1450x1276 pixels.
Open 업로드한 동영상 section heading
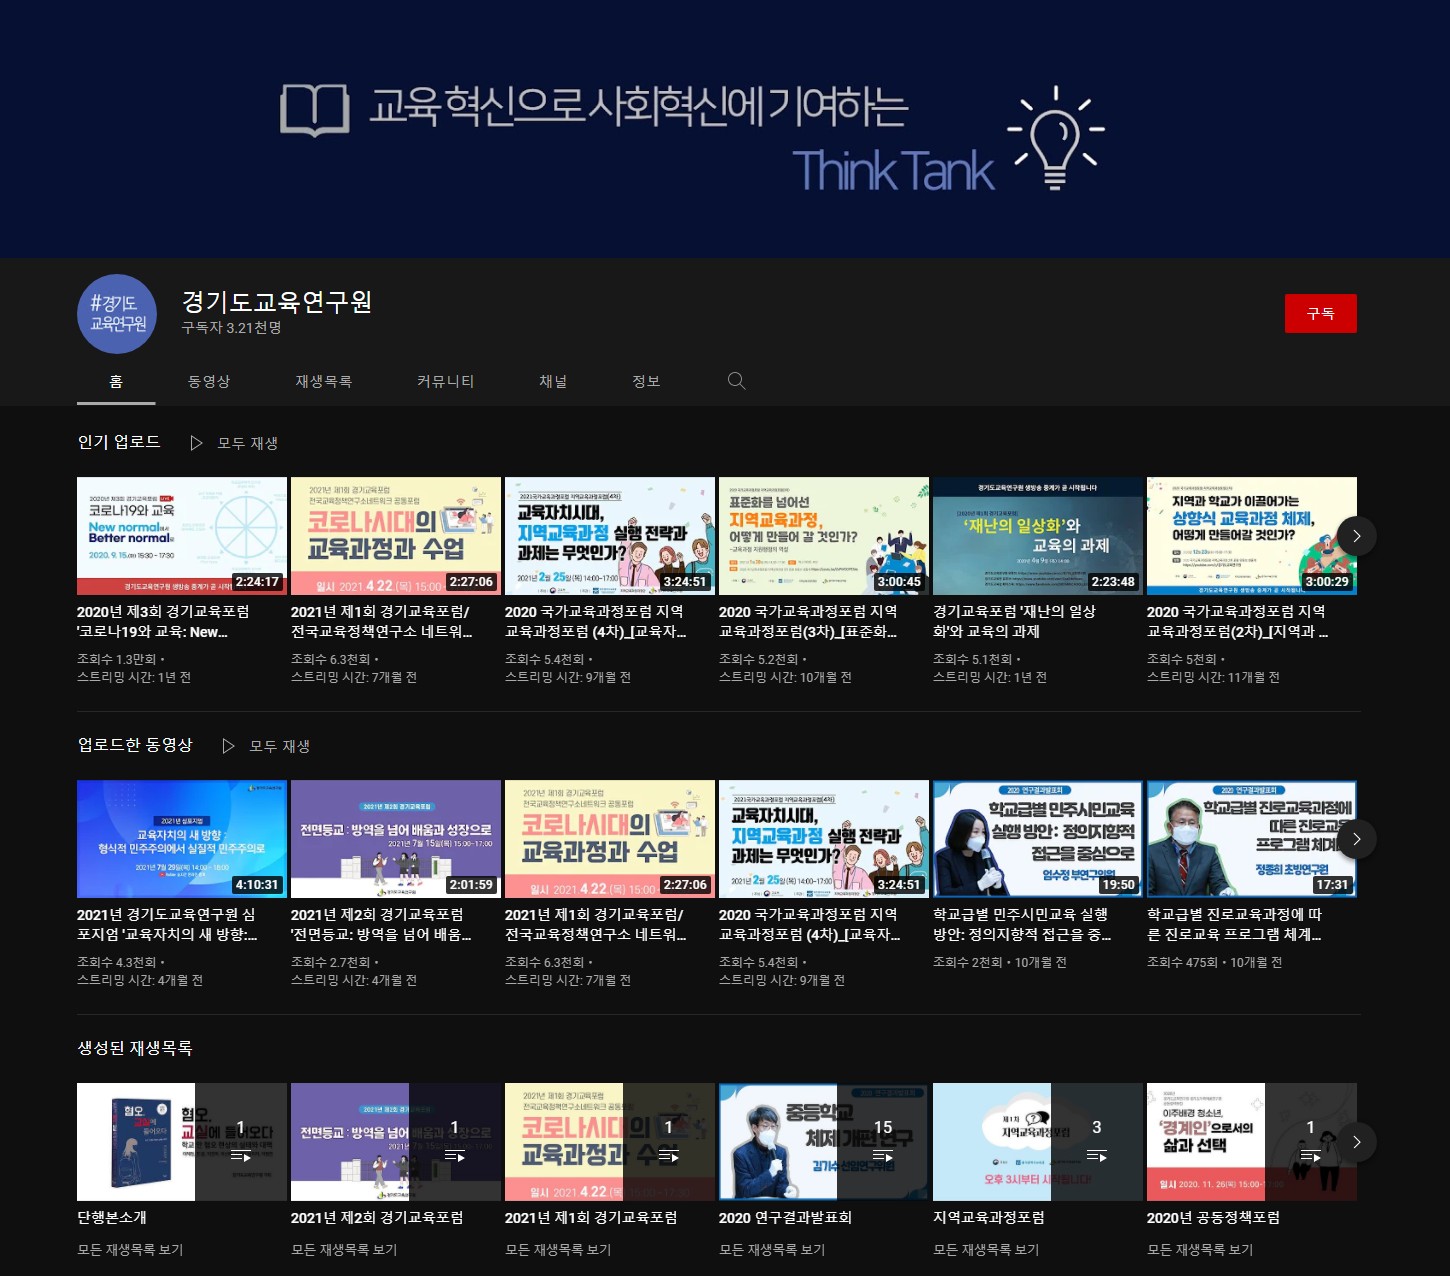135,745
